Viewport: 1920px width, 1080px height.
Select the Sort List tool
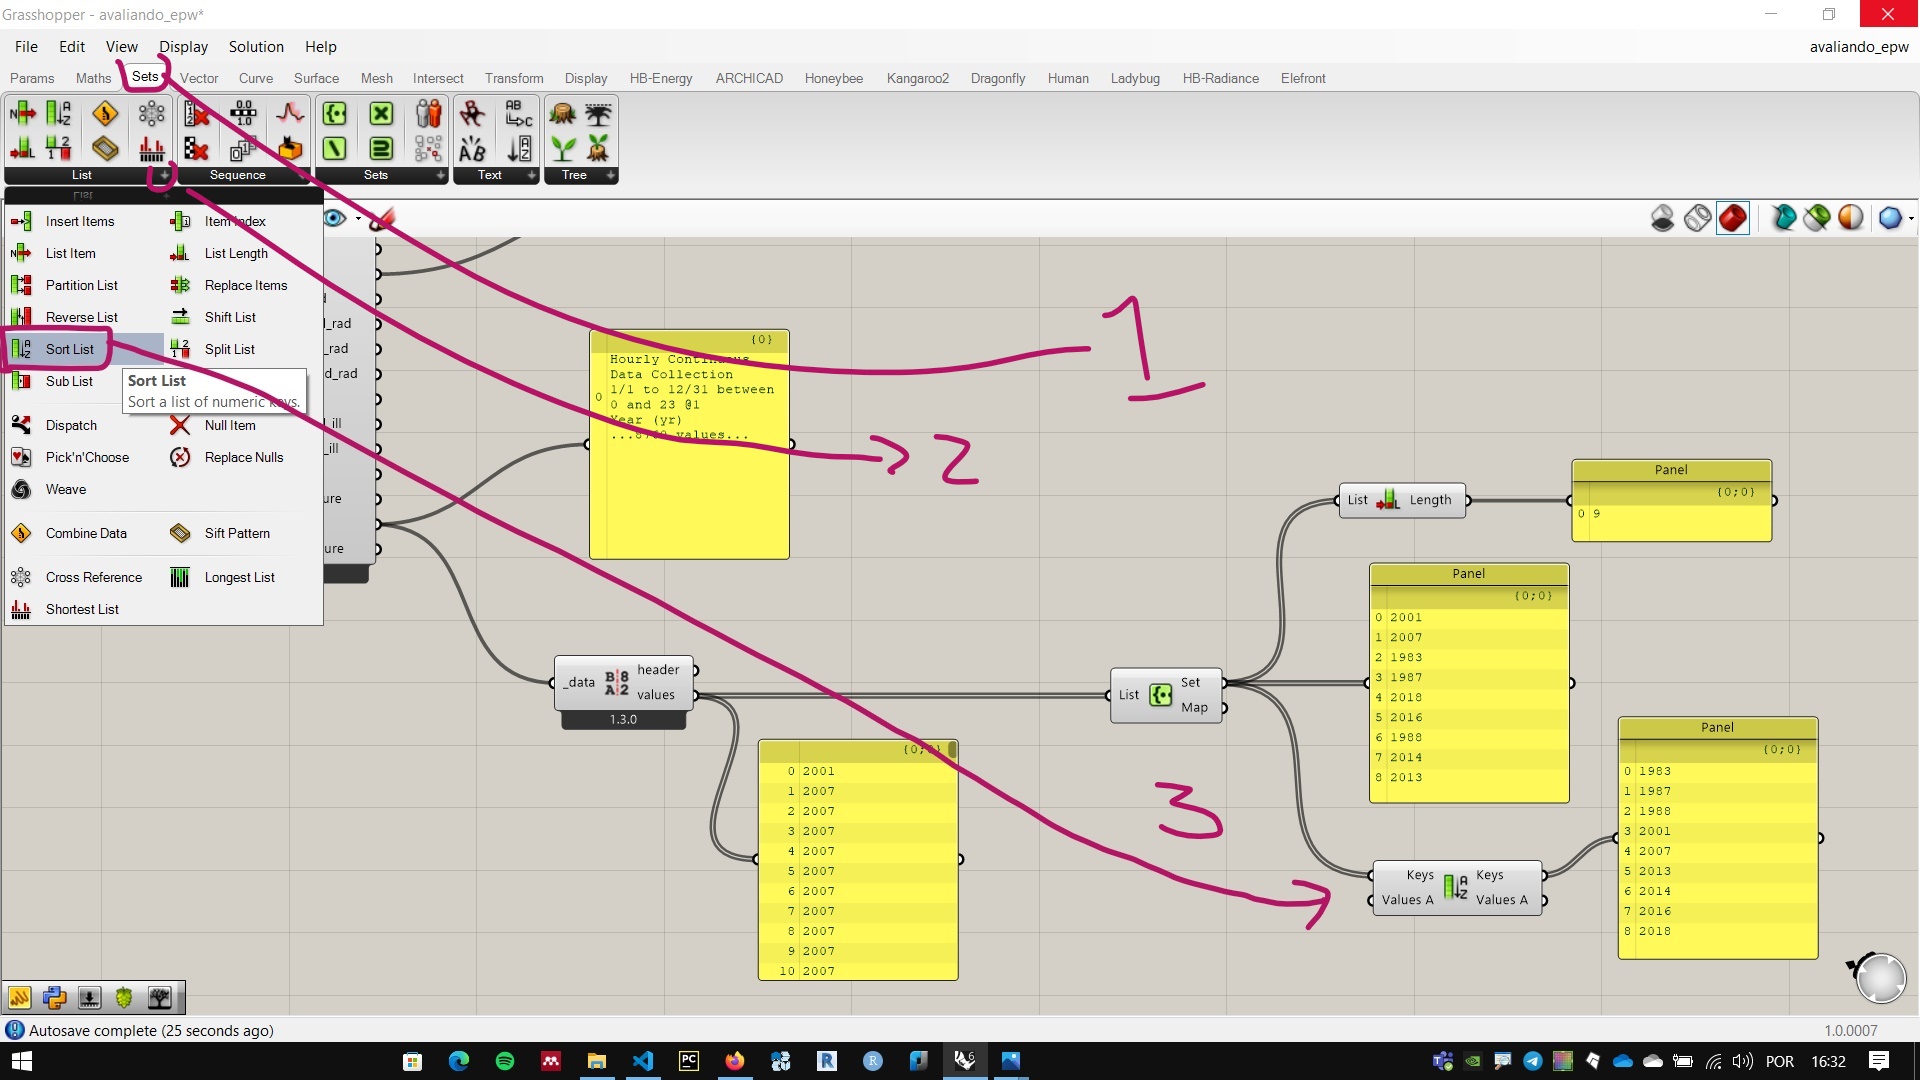tap(70, 348)
